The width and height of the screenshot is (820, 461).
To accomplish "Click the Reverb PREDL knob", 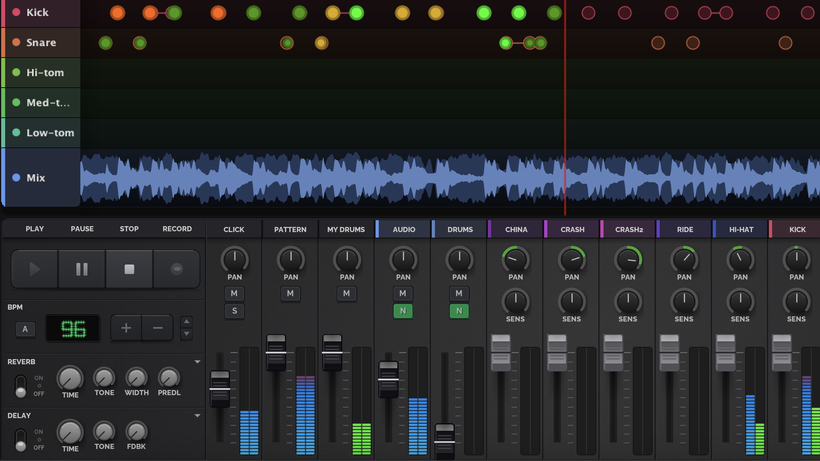I will tap(169, 378).
